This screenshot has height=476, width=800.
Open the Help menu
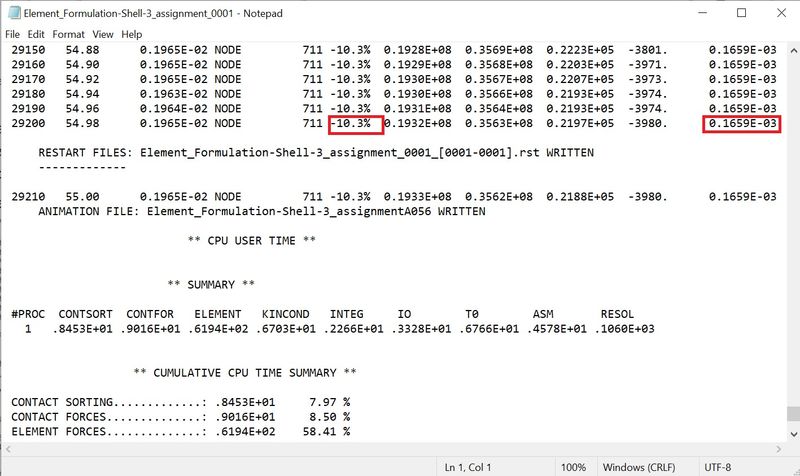[132, 34]
